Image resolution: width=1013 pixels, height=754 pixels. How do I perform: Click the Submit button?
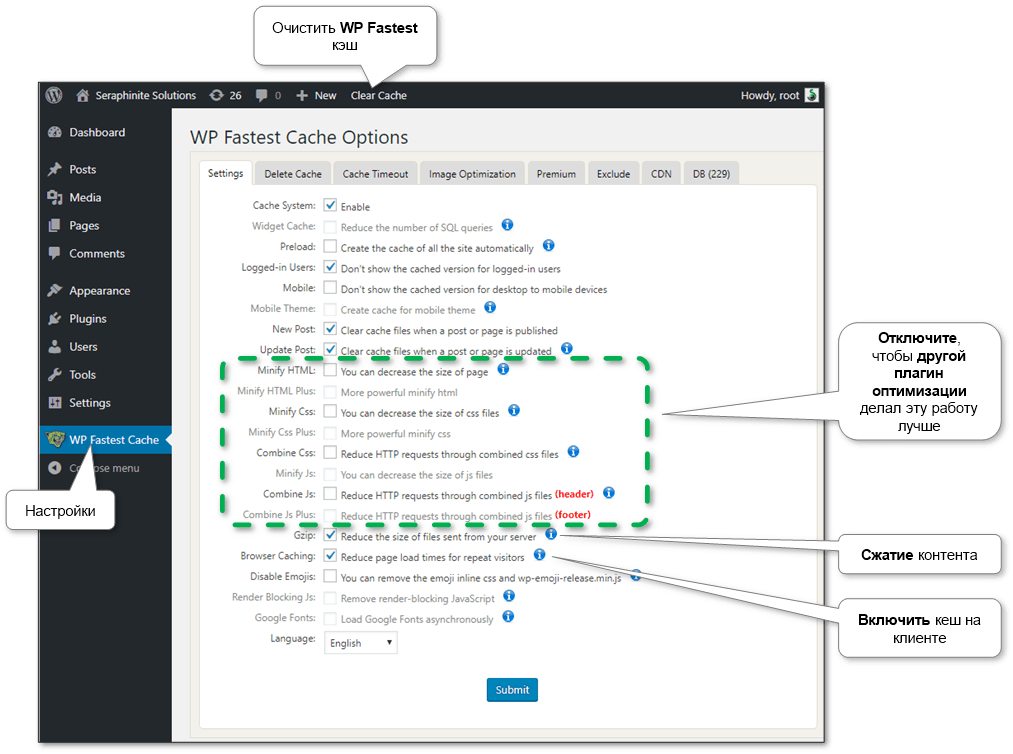click(512, 690)
